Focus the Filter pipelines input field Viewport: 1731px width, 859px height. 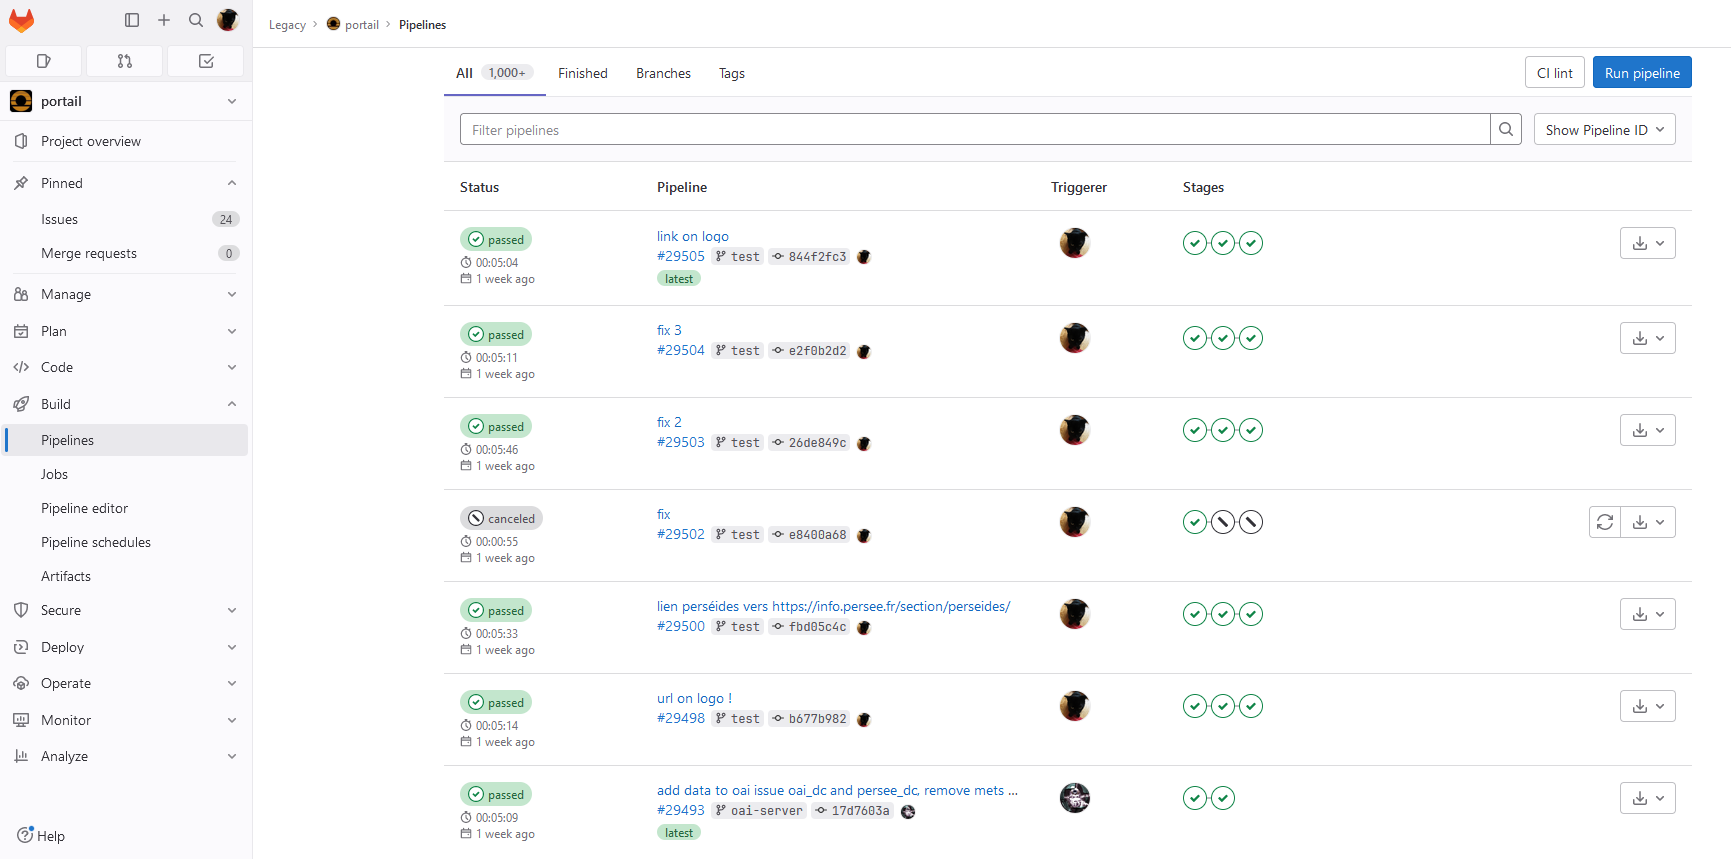click(974, 130)
